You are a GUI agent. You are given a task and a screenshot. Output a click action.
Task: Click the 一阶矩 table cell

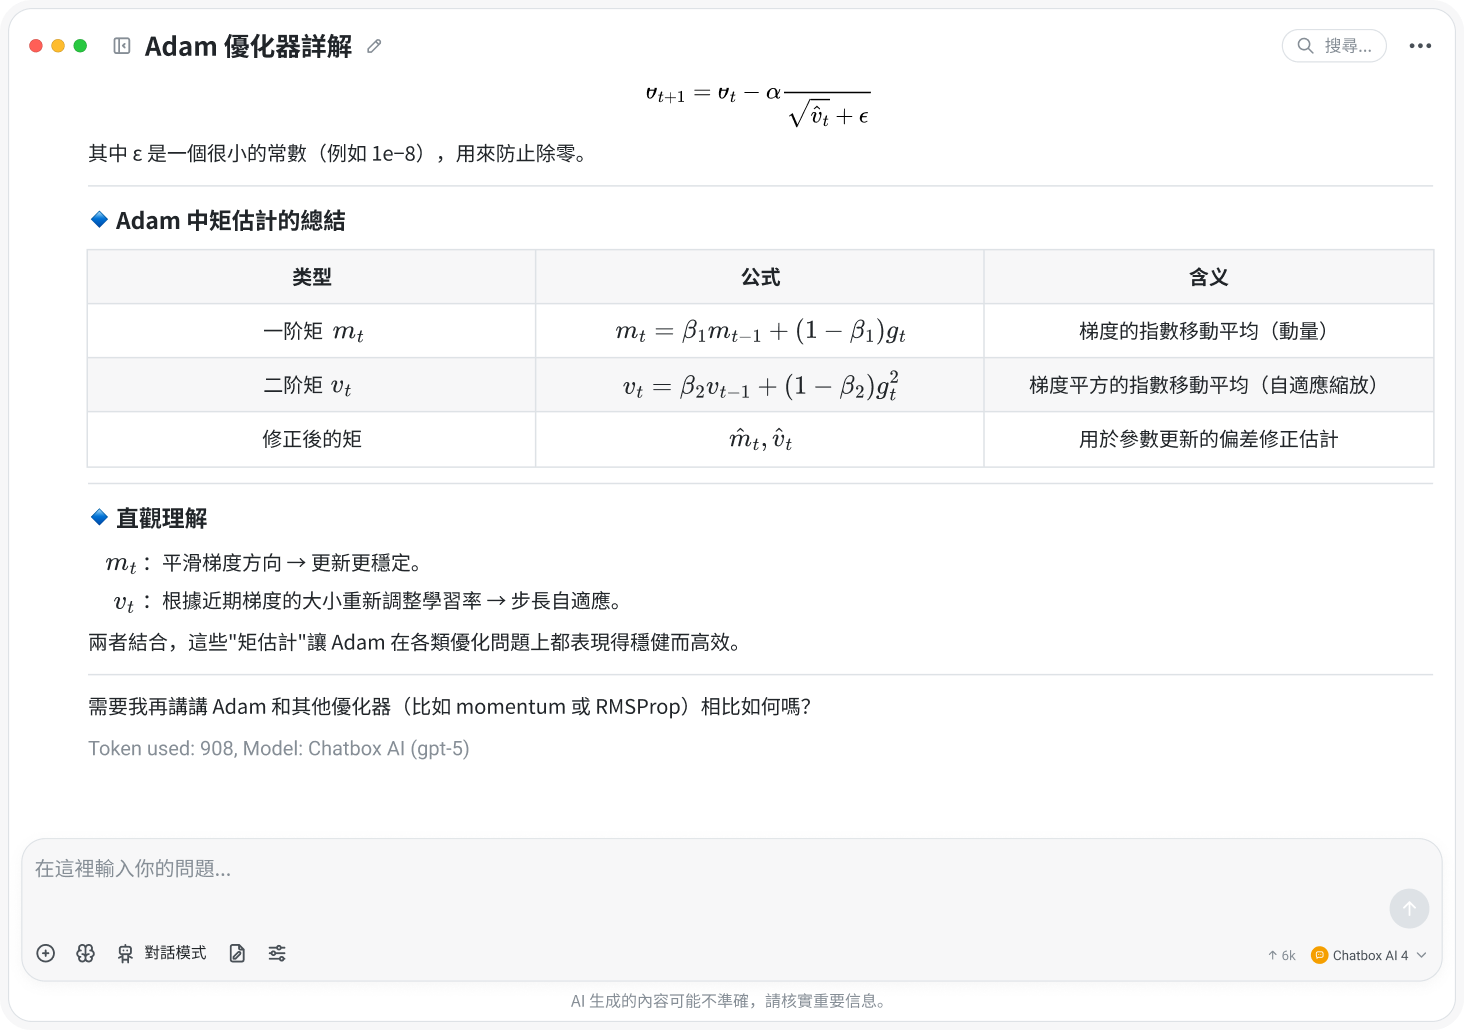tap(312, 331)
